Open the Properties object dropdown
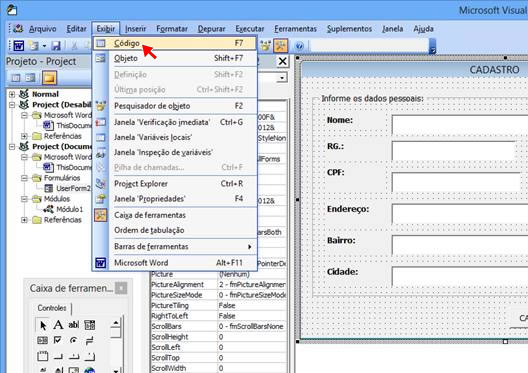 282,78
